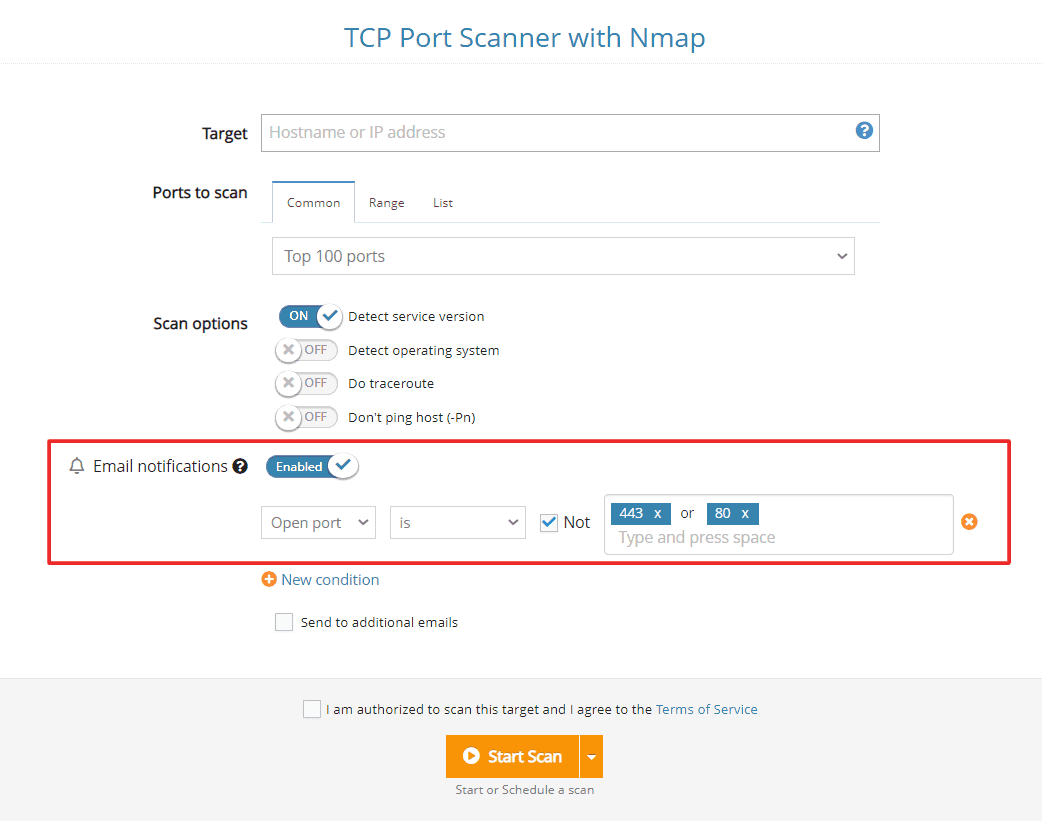1042x827 pixels.
Task: Click the help icon beside the Target field
Action: 863,130
